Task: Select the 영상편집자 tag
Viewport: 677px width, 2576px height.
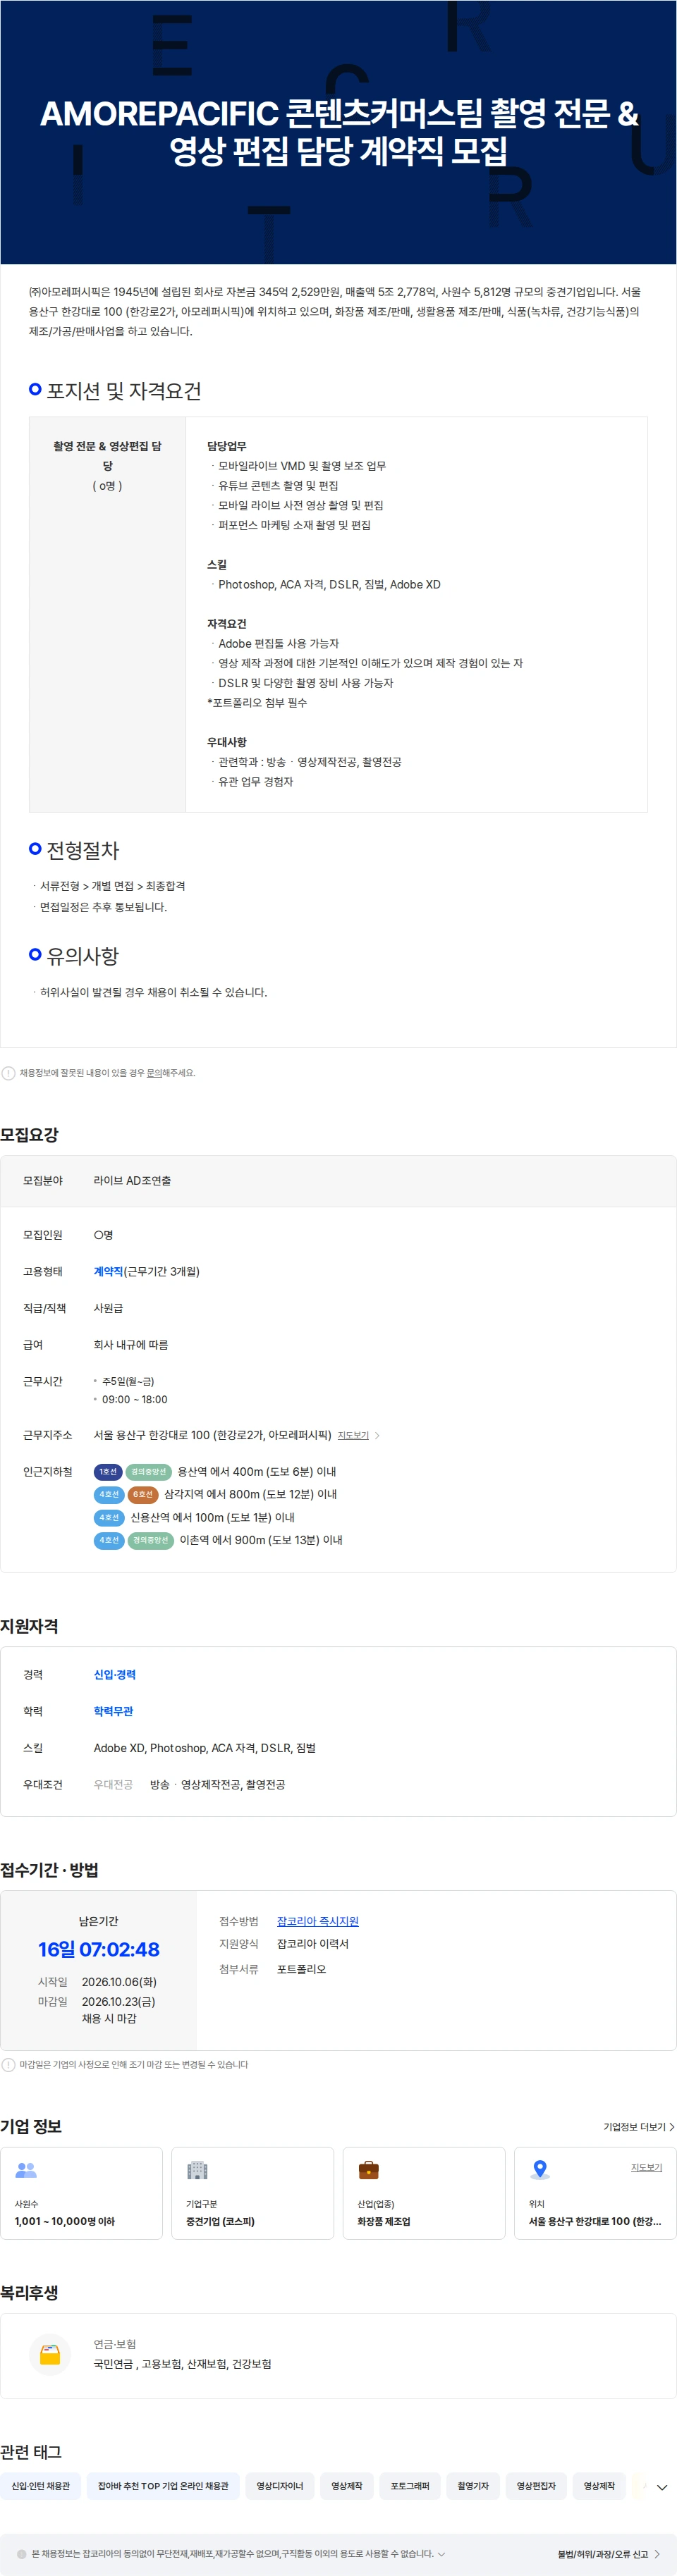Action: tap(536, 2486)
